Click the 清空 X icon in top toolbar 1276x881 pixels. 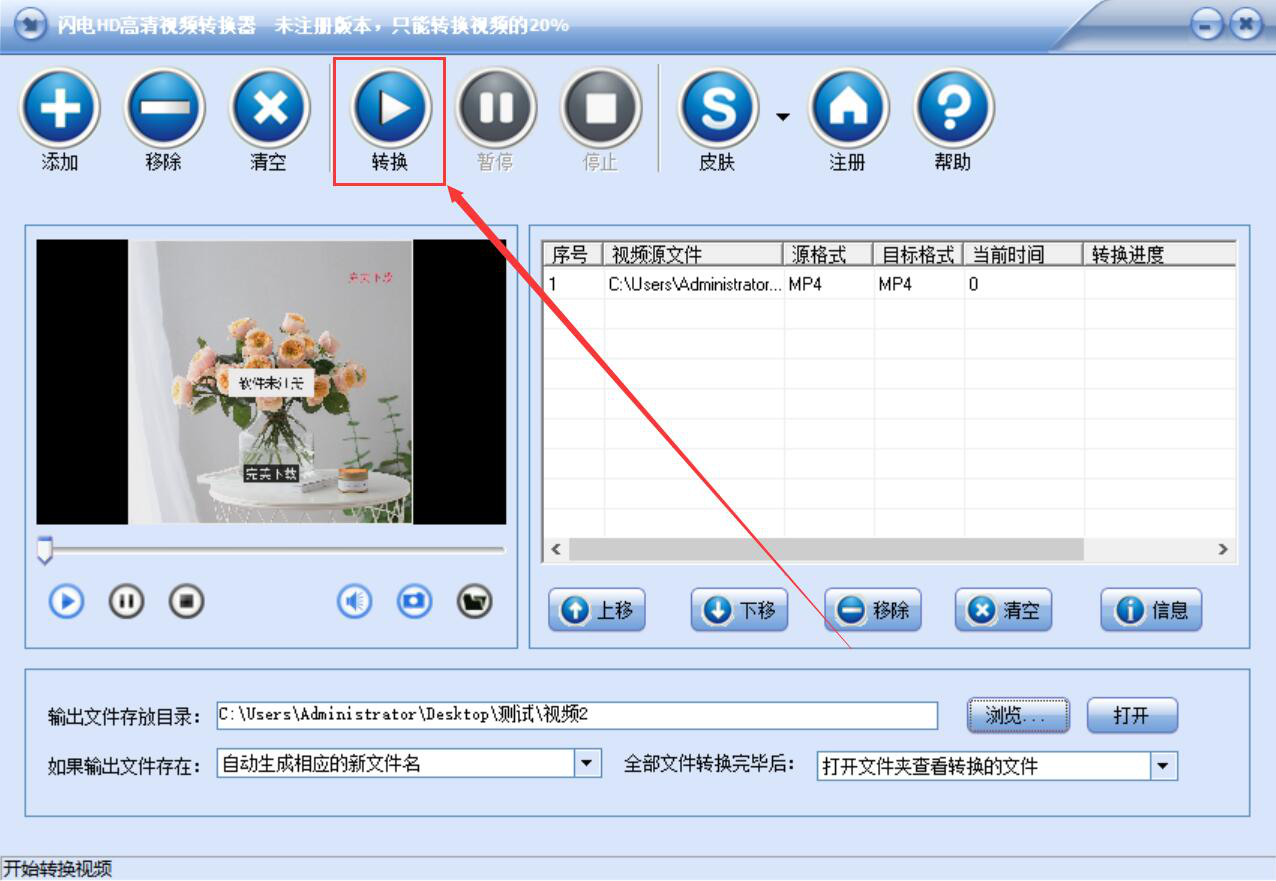tap(269, 107)
